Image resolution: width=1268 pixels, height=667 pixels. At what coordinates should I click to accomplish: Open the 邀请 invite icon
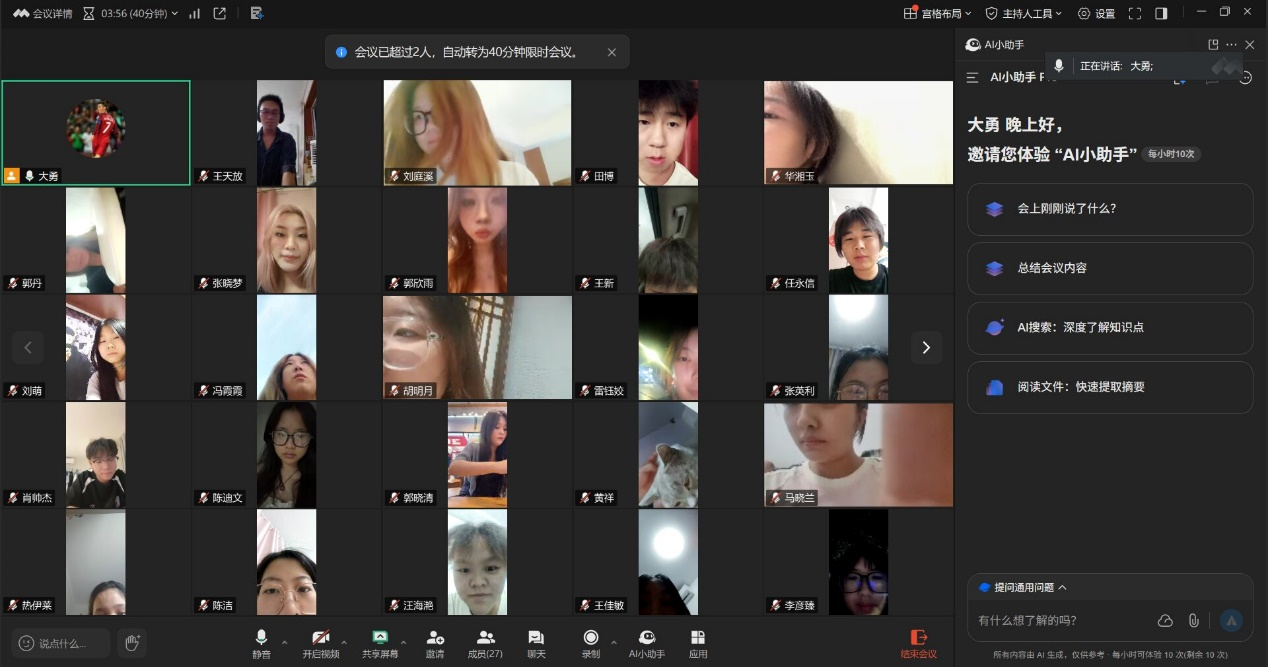pos(435,642)
